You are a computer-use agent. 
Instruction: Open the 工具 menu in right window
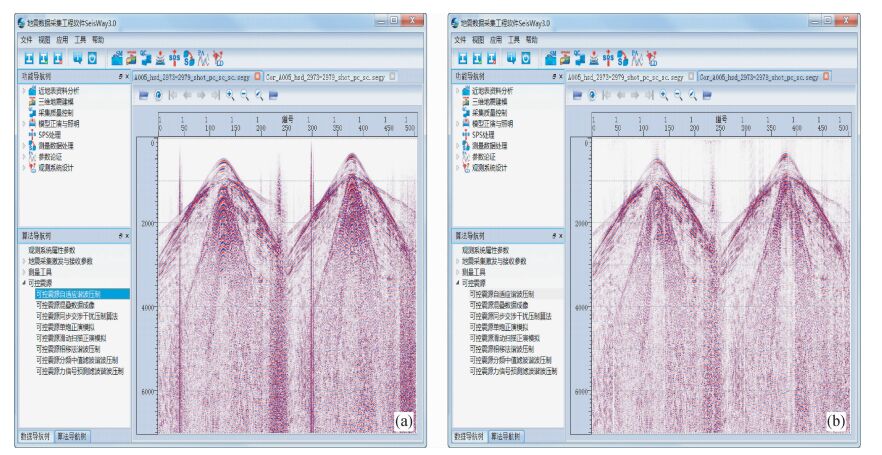tap(513, 39)
